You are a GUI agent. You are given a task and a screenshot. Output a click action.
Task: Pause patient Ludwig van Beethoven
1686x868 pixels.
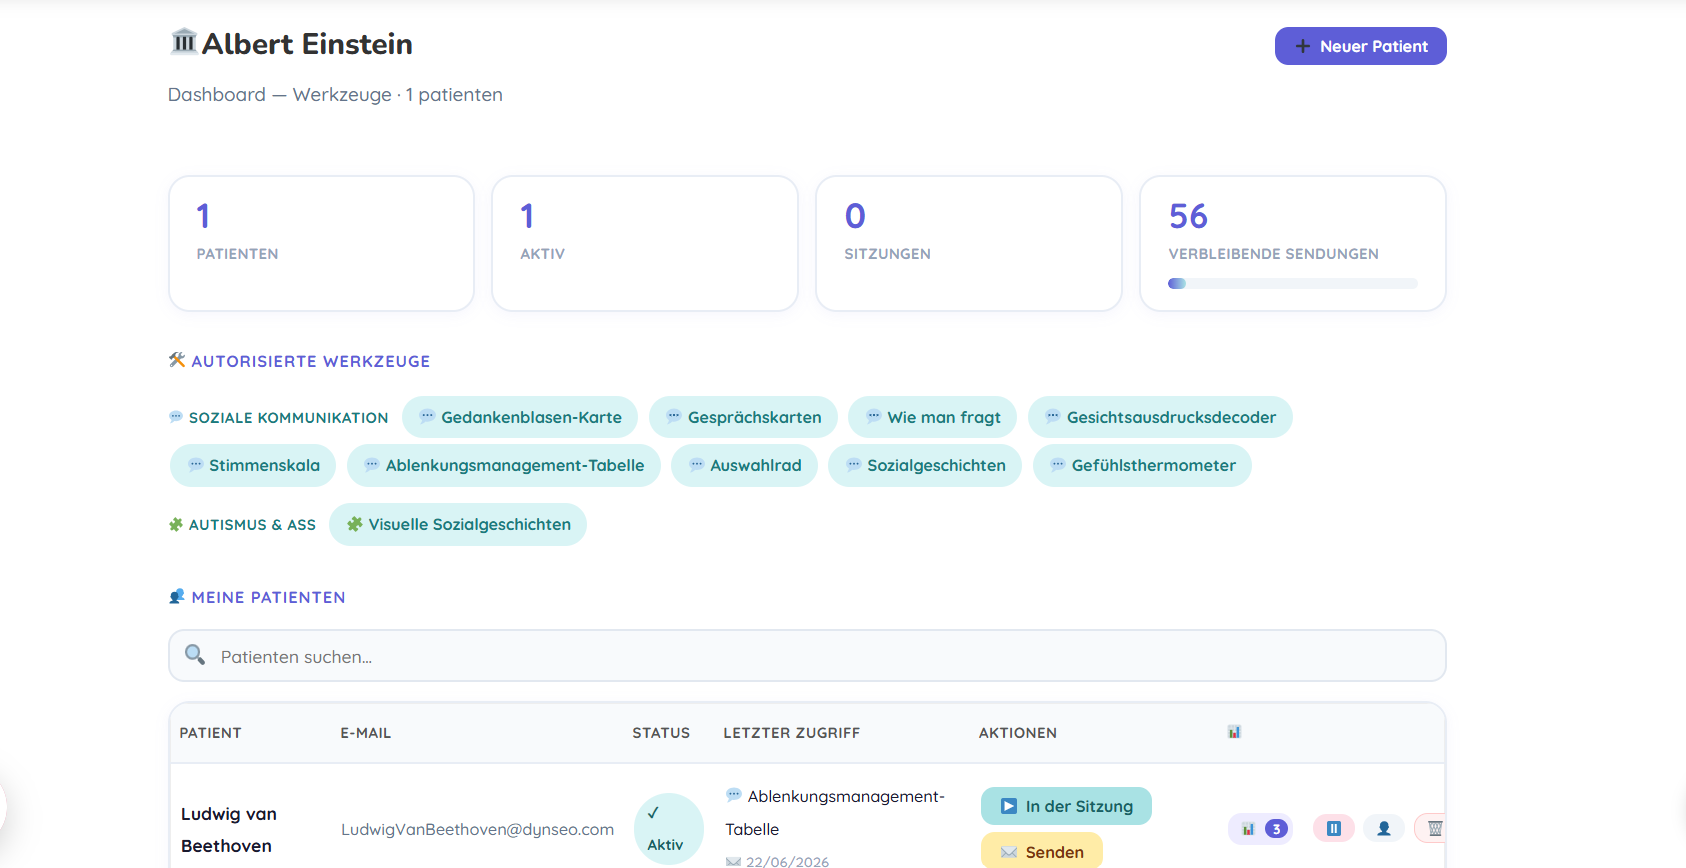[x=1333, y=829]
